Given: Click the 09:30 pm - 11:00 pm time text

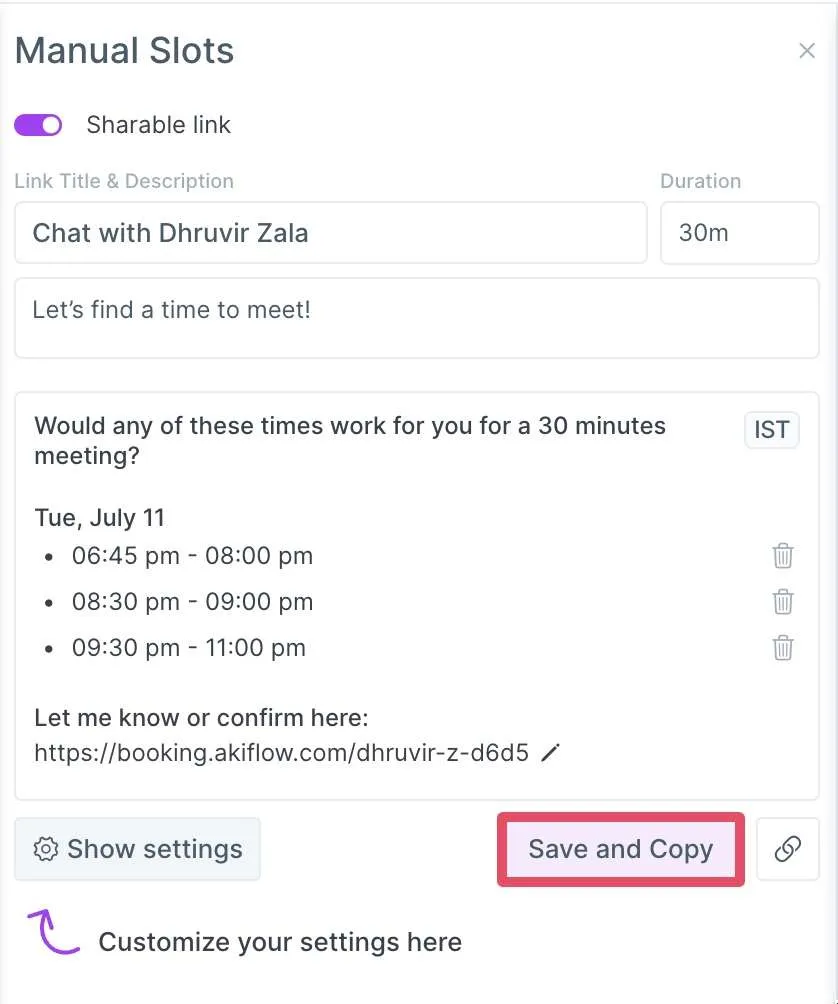Looking at the screenshot, I should point(189,648).
